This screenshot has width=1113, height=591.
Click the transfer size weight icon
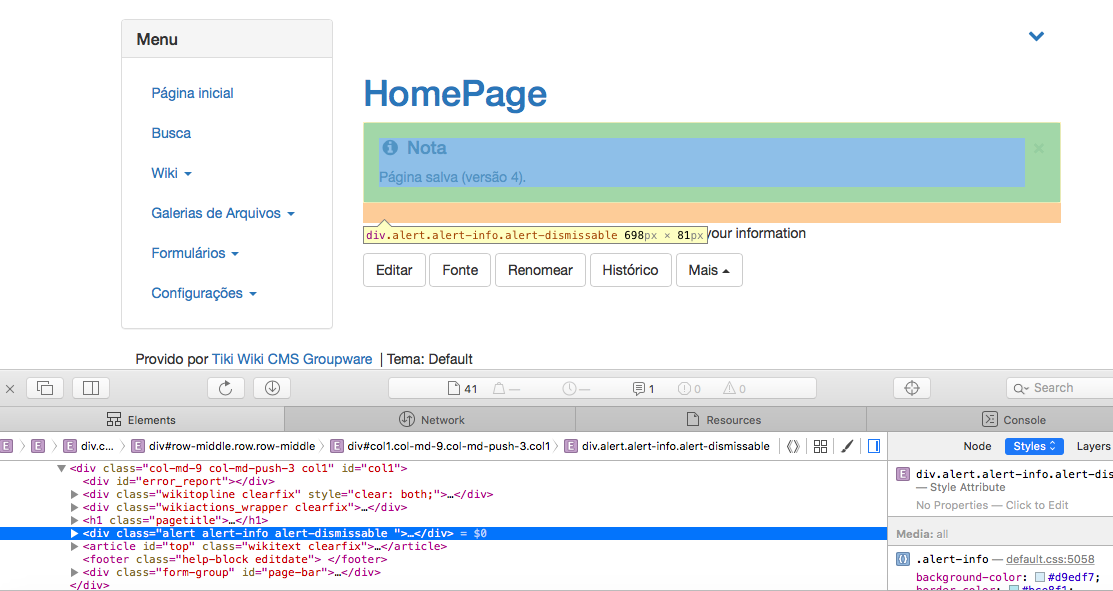tap(506, 389)
